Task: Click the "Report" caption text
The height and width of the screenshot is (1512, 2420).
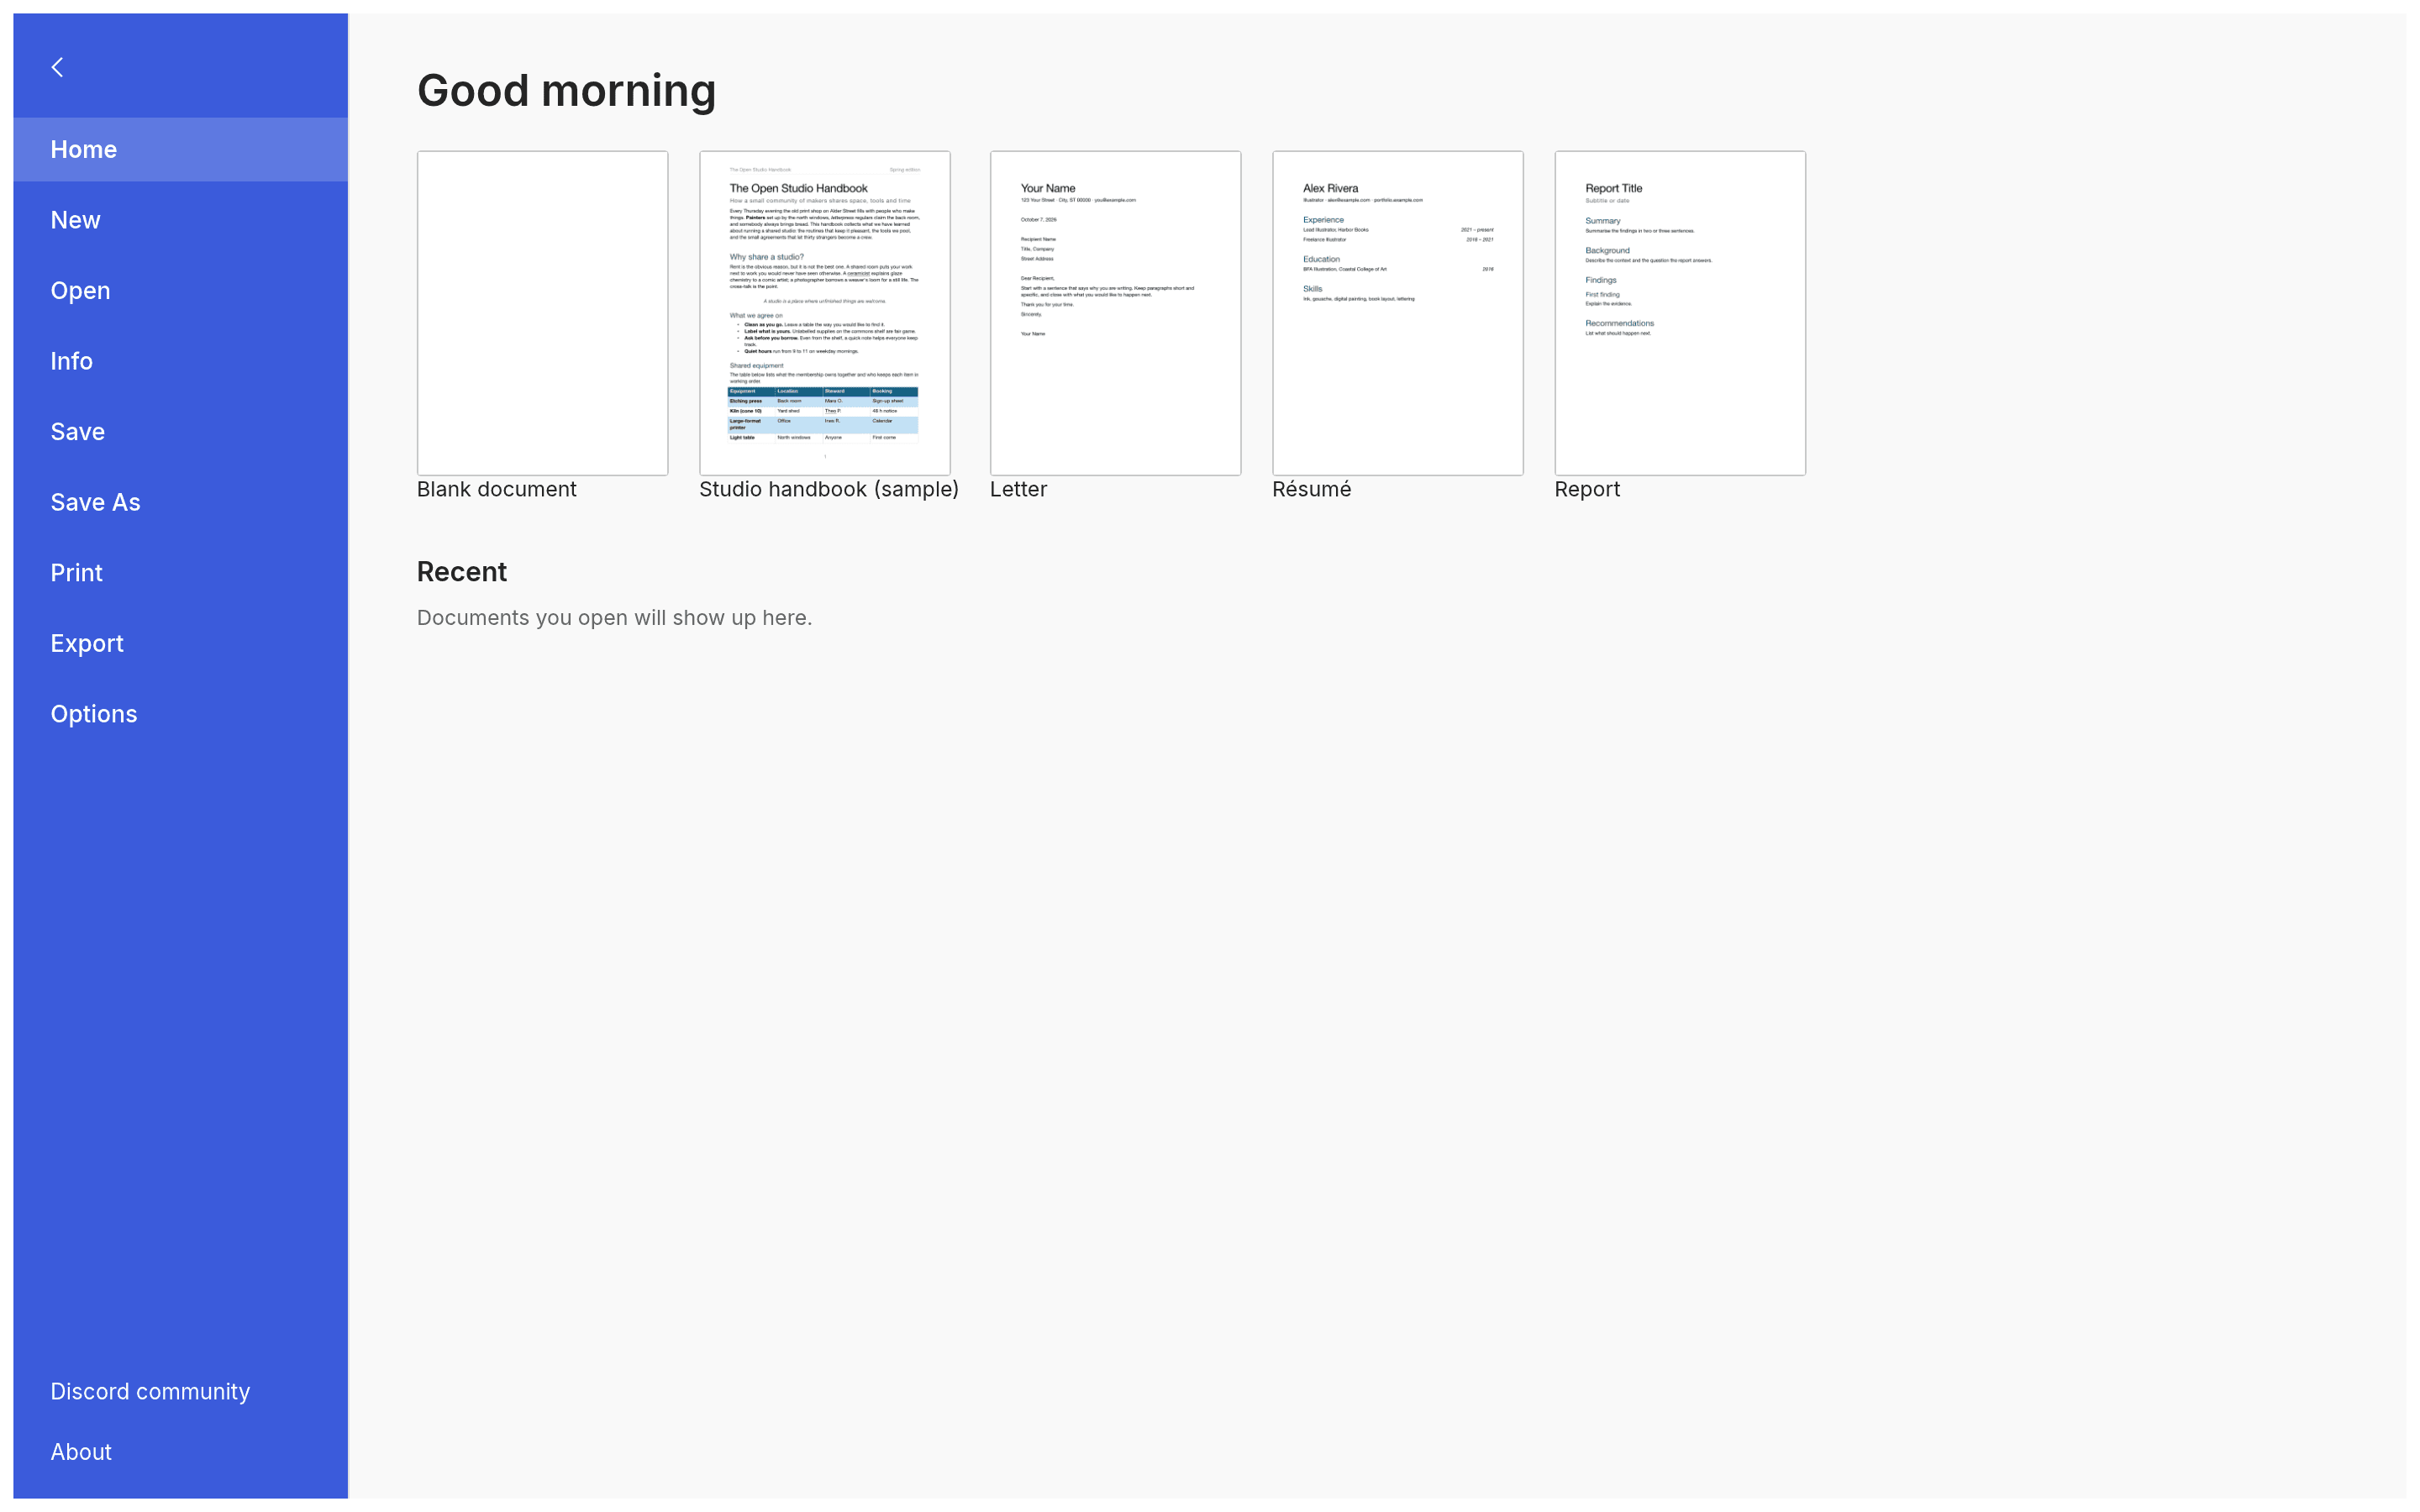Action: (x=1587, y=489)
